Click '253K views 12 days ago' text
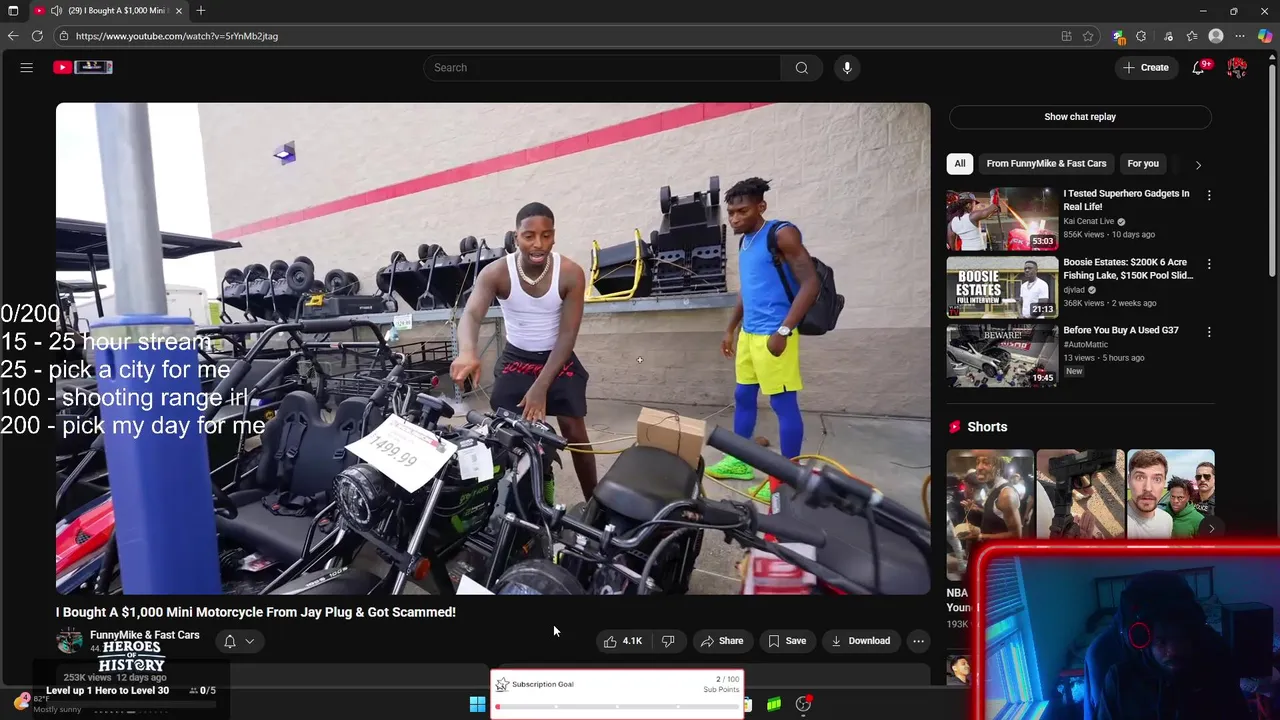 click(115, 677)
